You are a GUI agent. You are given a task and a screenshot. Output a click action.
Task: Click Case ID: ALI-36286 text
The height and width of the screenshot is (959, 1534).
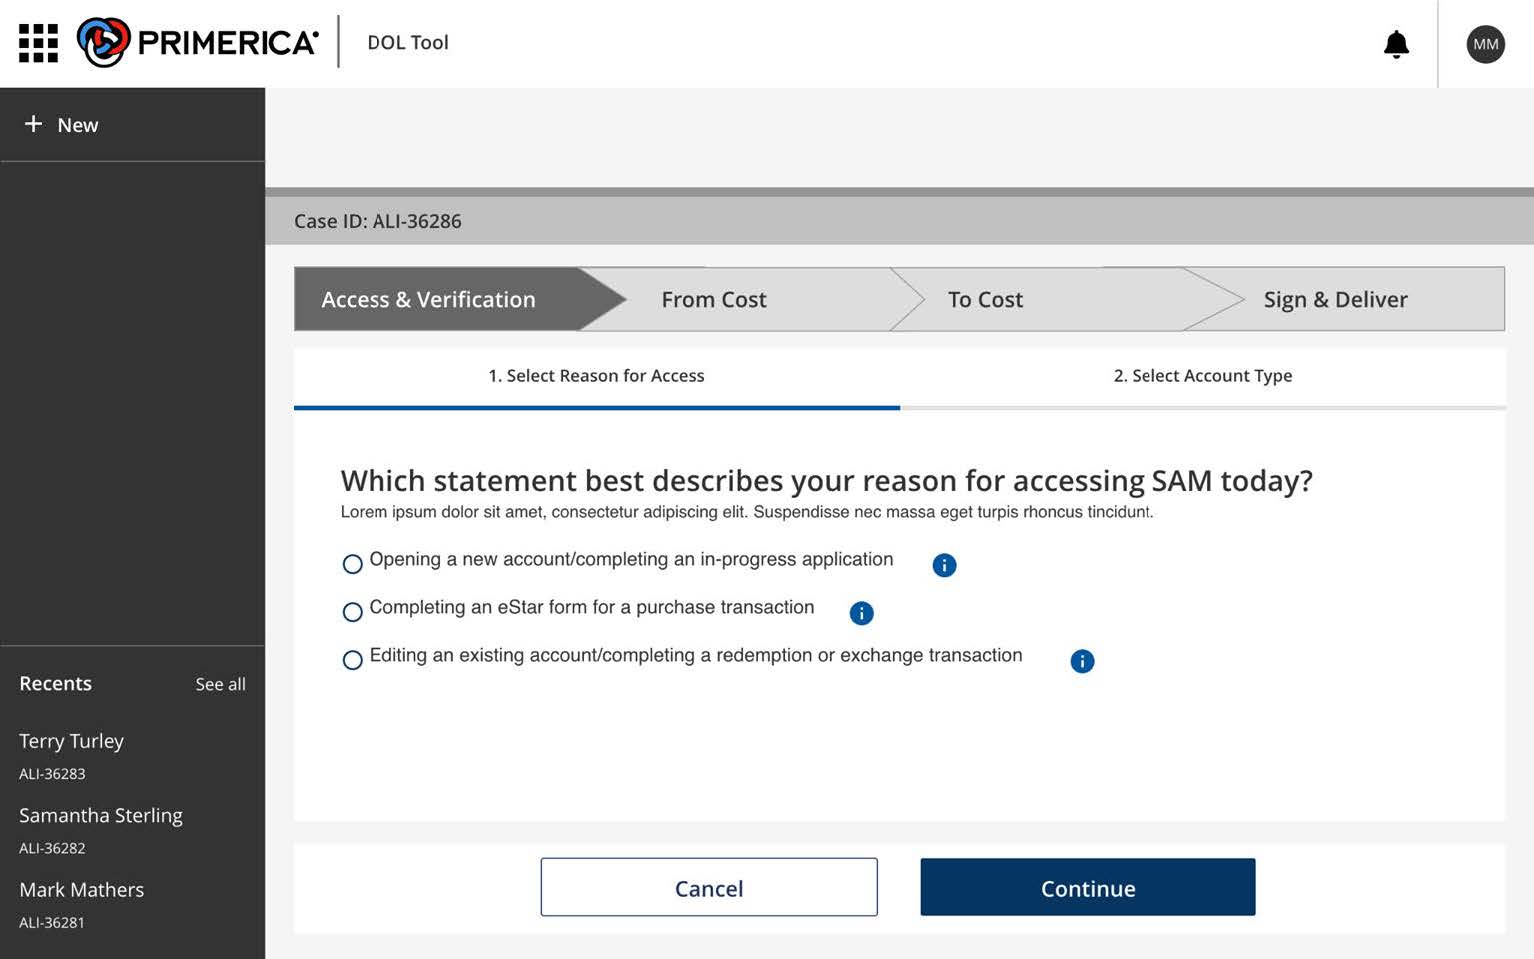pyautogui.click(x=378, y=221)
